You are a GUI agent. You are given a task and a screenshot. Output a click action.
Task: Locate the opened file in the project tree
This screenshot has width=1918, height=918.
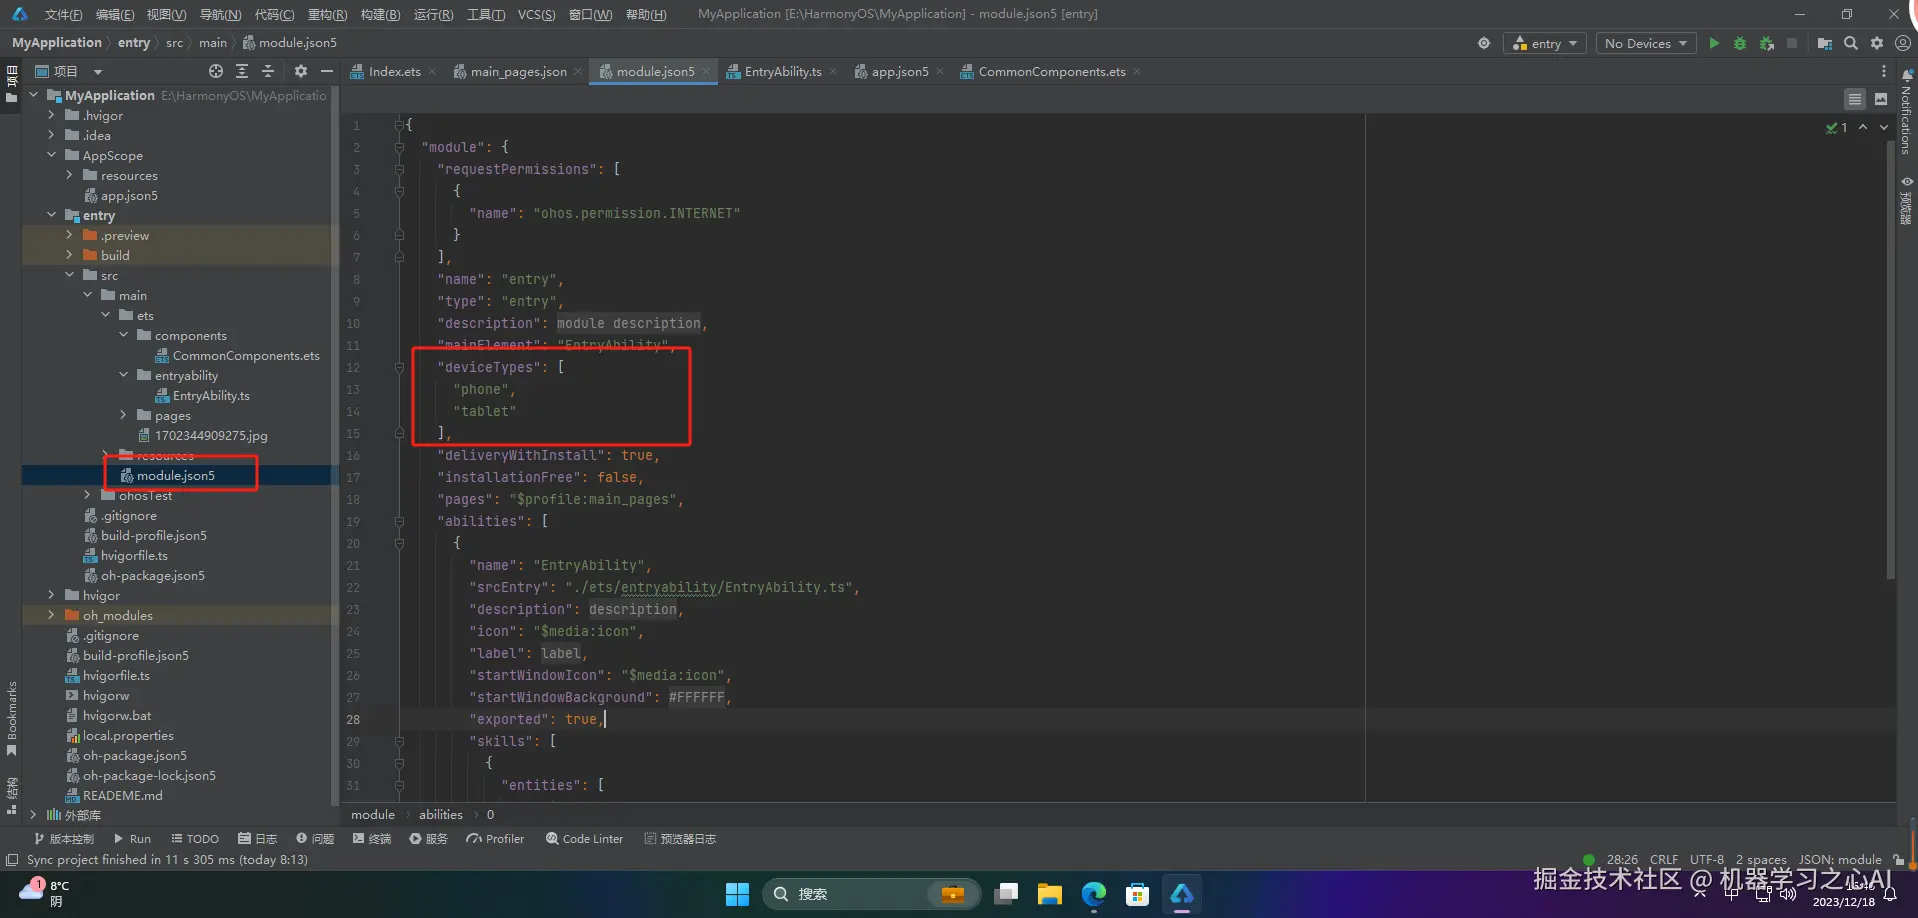coord(216,71)
